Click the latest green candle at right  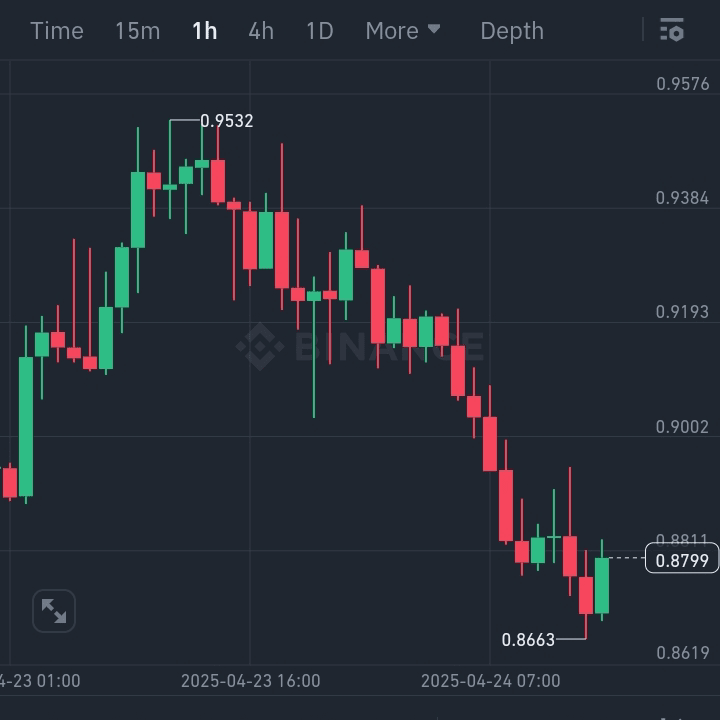point(602,585)
